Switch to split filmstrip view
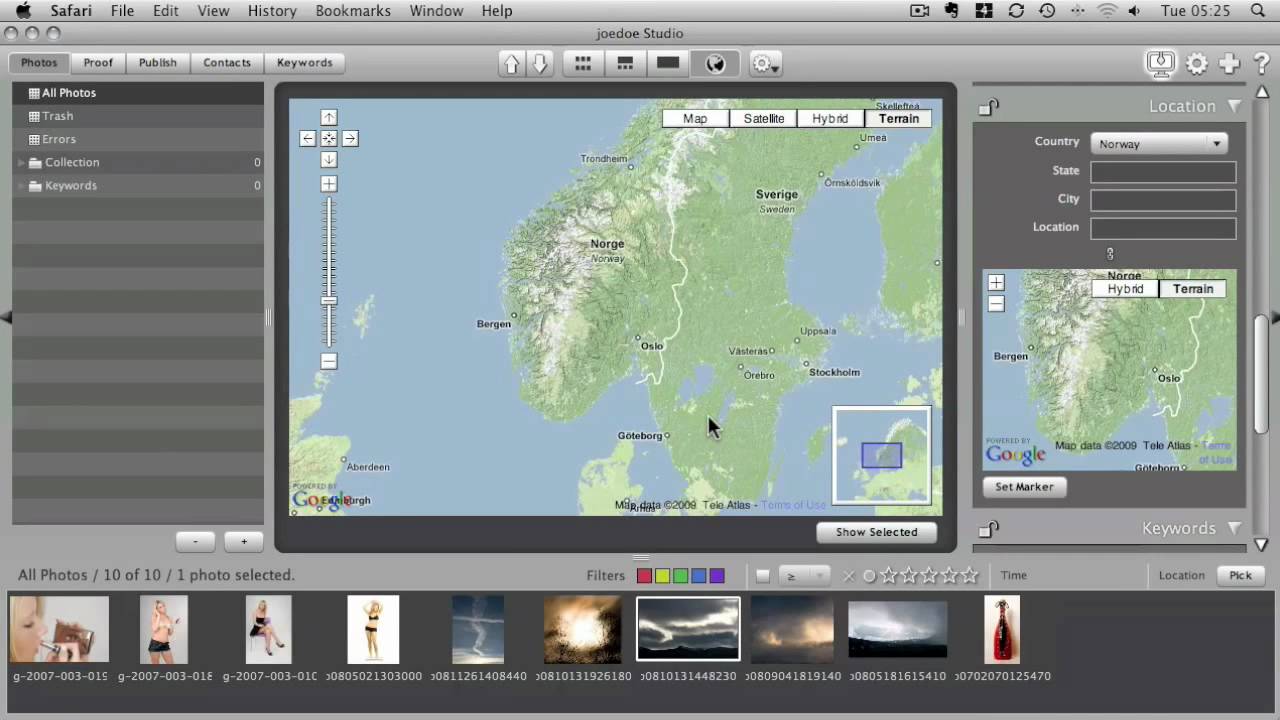This screenshot has width=1280, height=720. [x=625, y=64]
